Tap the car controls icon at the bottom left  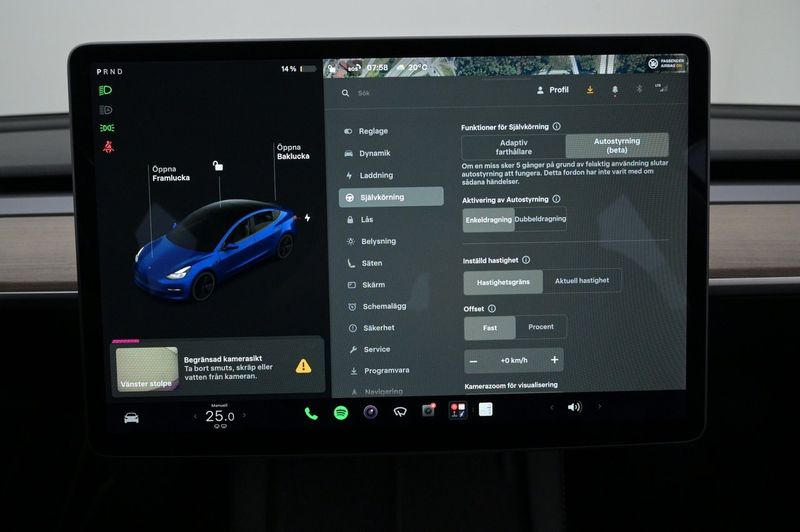tap(131, 418)
